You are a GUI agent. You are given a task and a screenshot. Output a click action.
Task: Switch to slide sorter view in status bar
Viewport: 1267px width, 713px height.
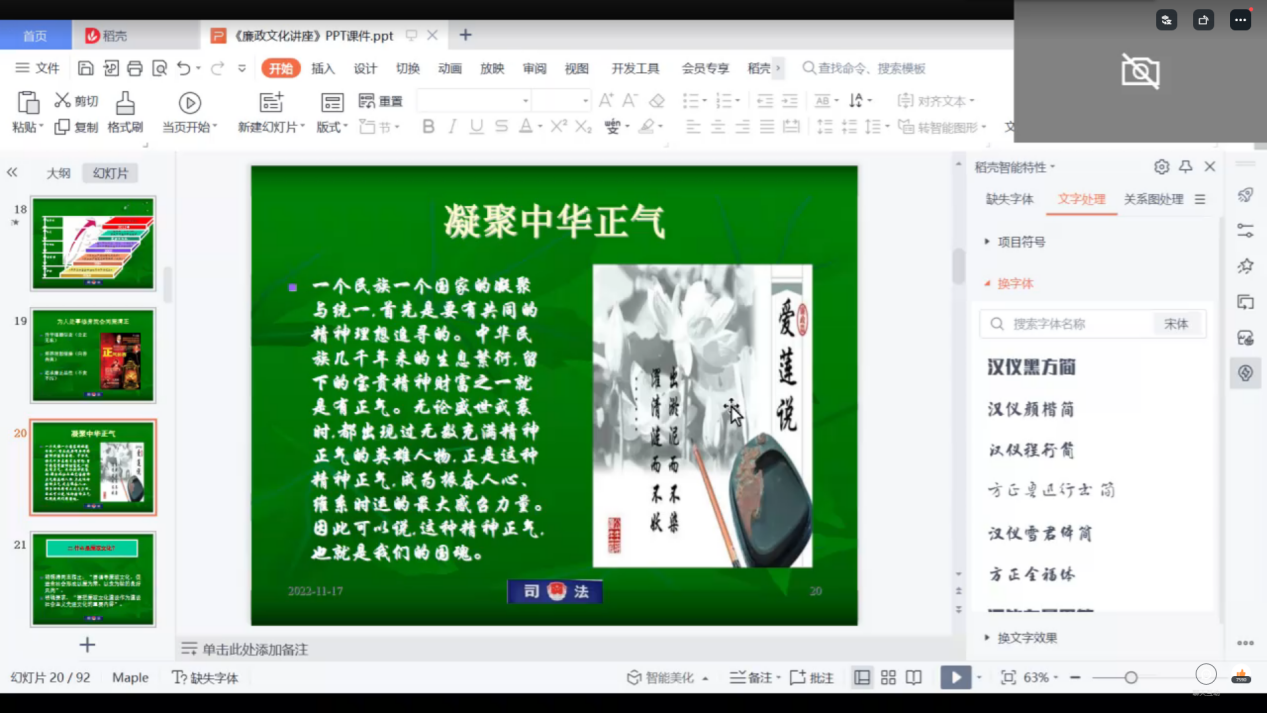tap(888, 677)
